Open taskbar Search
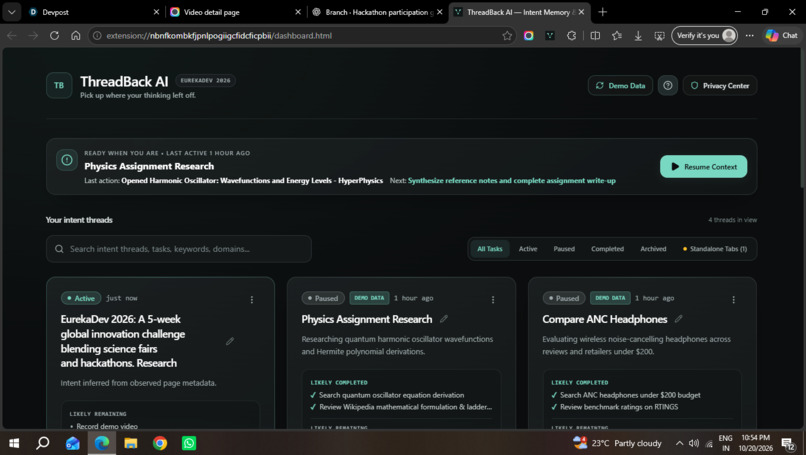Image resolution: width=806 pixels, height=455 pixels. pyautogui.click(x=43, y=443)
